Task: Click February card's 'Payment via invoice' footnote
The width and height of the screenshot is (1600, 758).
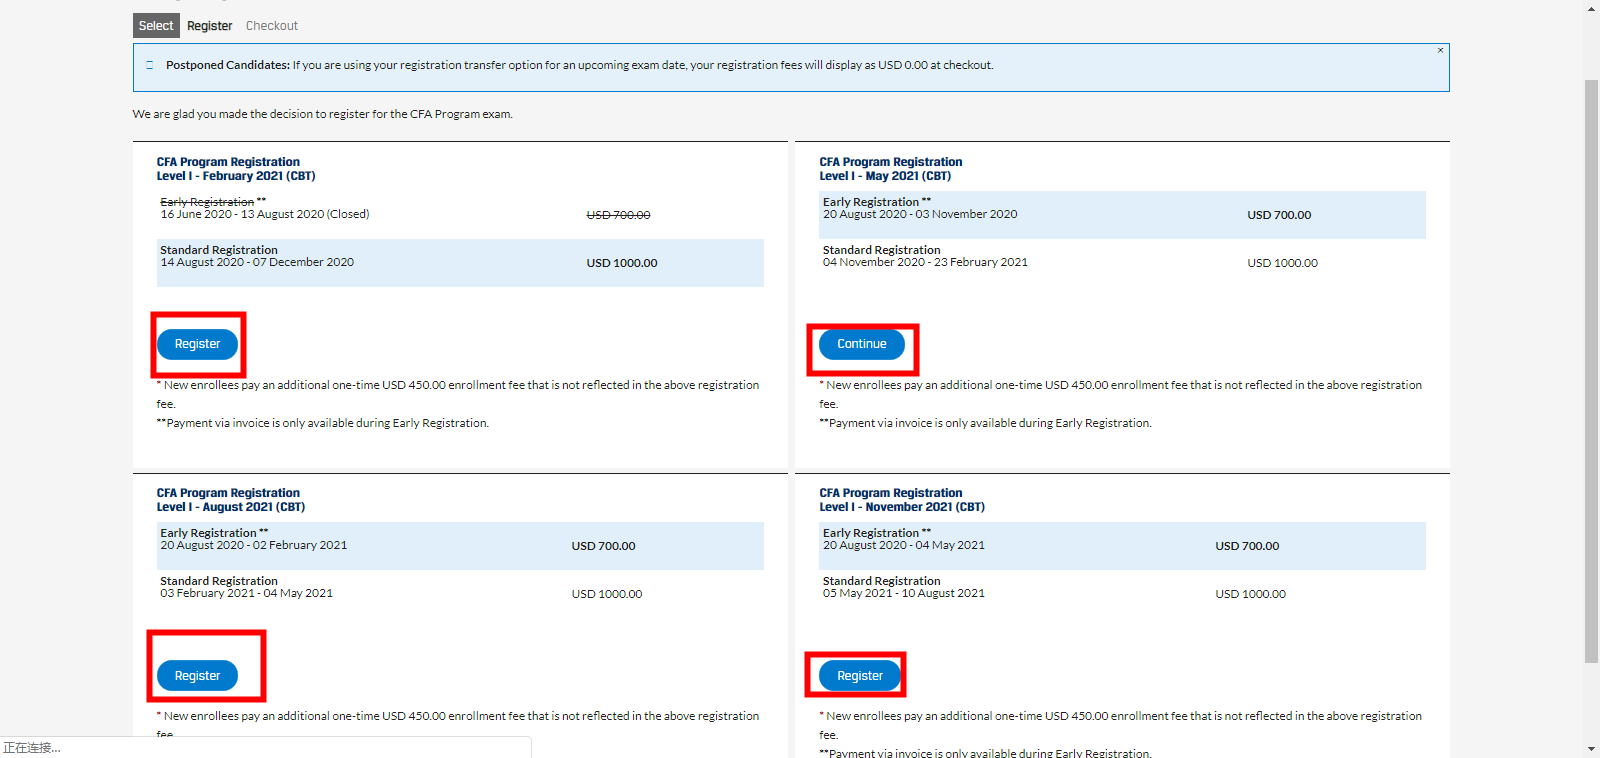Action: [323, 423]
